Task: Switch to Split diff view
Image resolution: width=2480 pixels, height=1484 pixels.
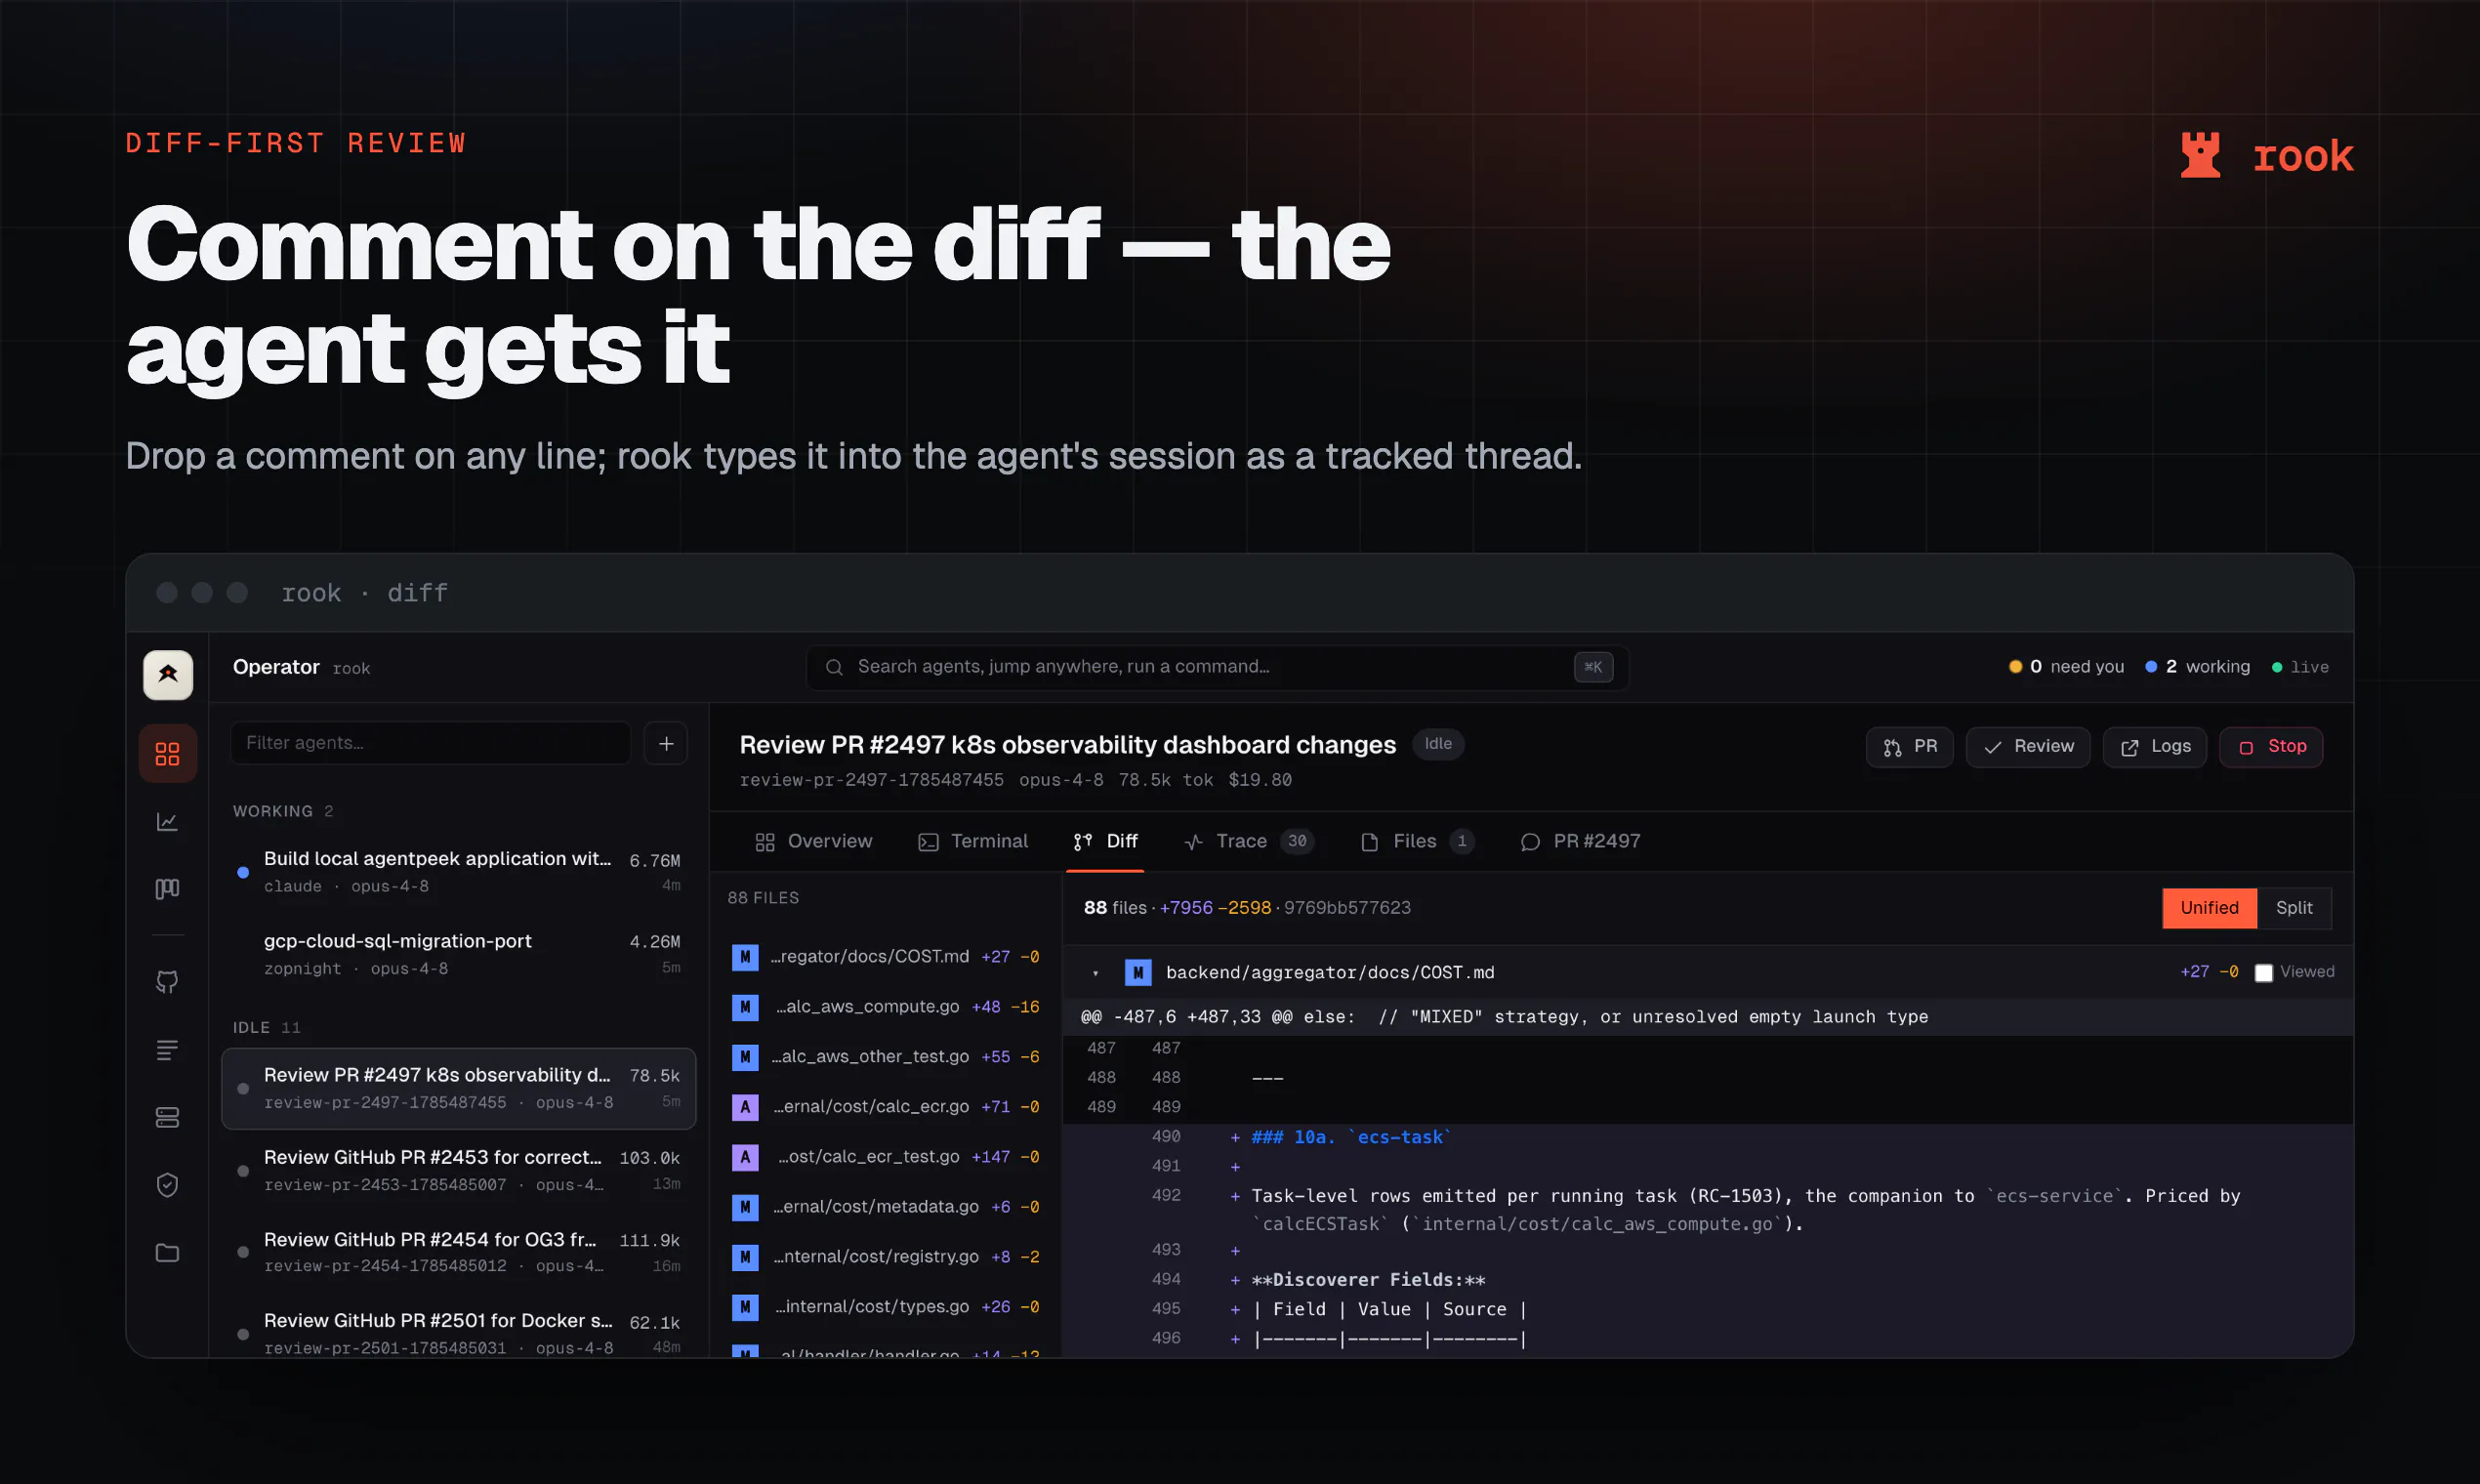Action: (2294, 908)
